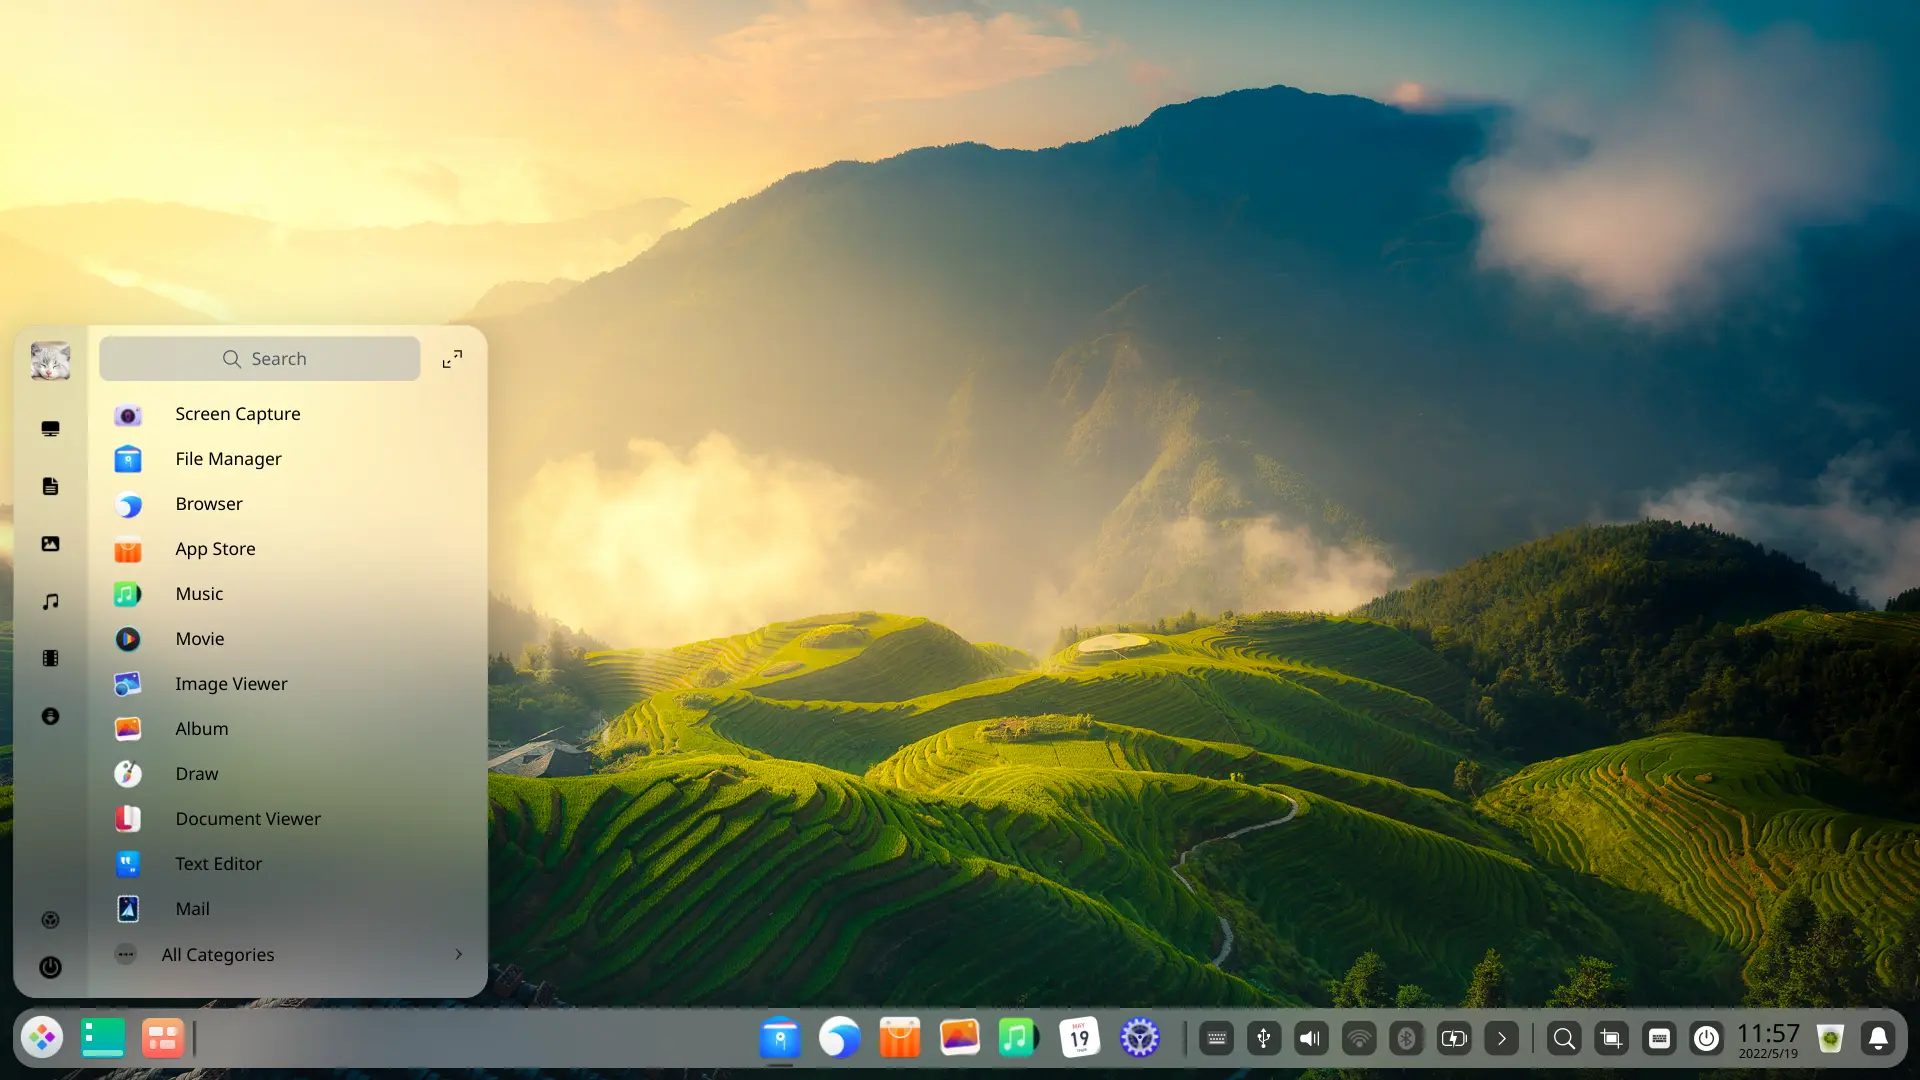This screenshot has height=1080, width=1920.
Task: Toggle the Wi-Fi network tray icon
Action: [1358, 1039]
